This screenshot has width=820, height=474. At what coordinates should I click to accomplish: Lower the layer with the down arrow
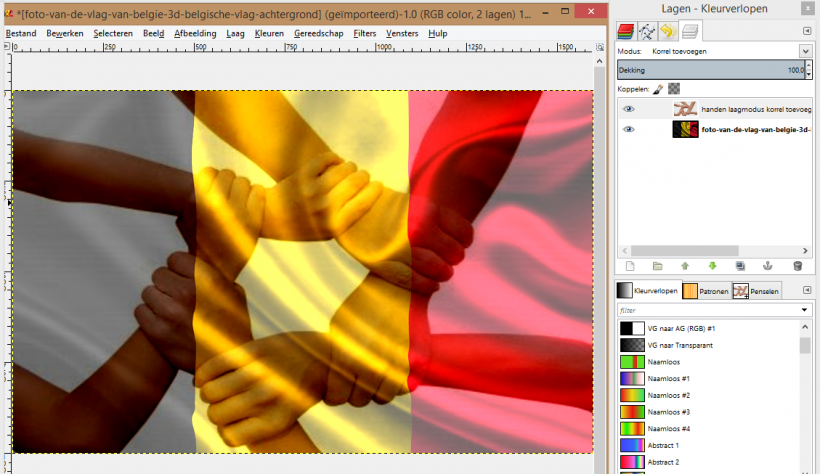pos(713,266)
